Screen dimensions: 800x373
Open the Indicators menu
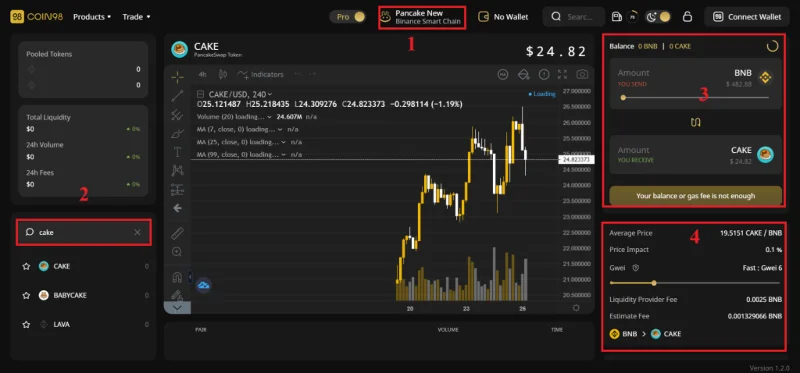click(260, 74)
